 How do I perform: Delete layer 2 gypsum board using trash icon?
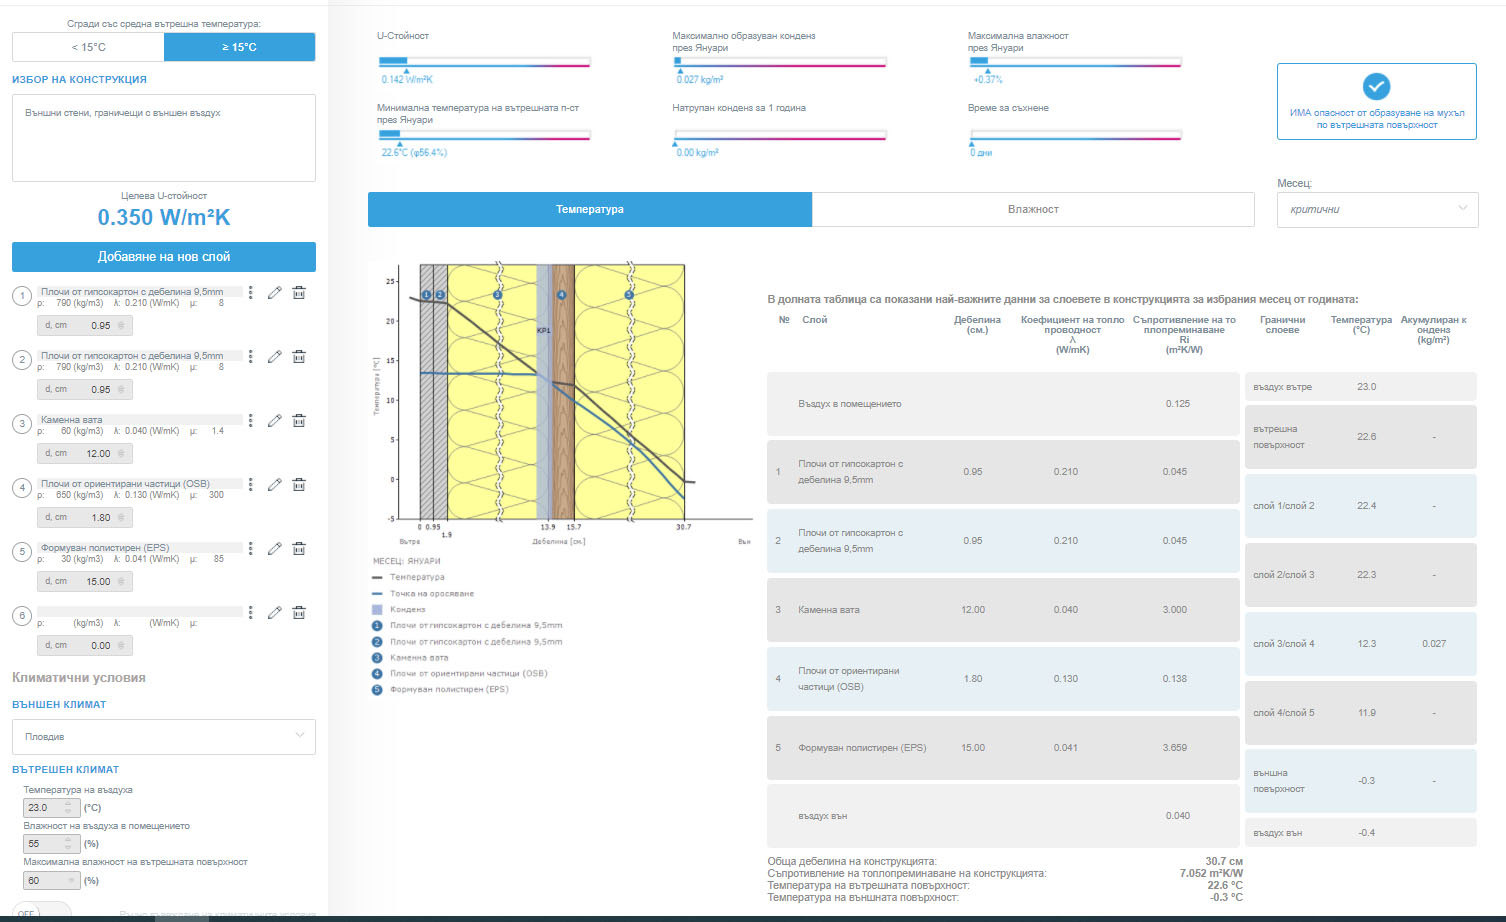tap(299, 357)
